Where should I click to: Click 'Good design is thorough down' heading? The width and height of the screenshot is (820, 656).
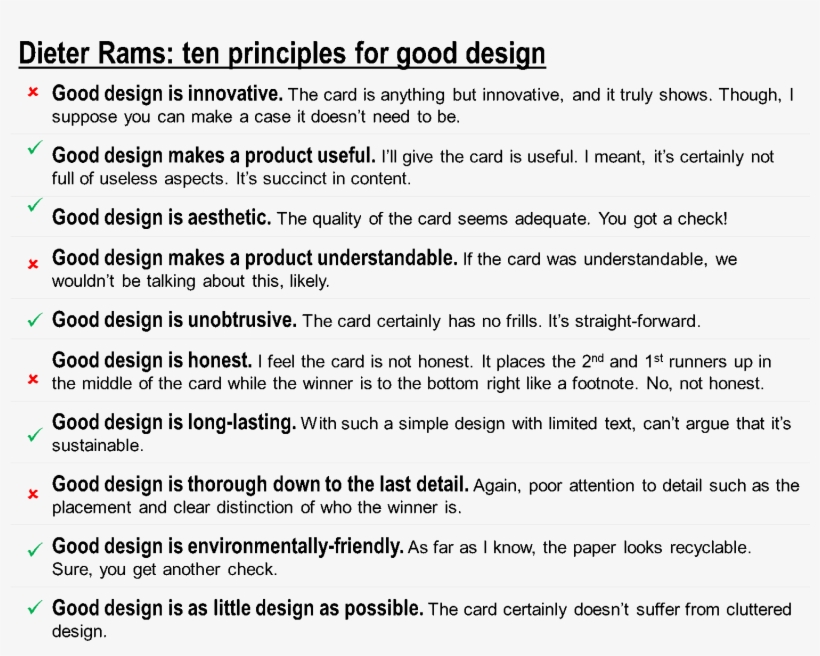coord(260,484)
